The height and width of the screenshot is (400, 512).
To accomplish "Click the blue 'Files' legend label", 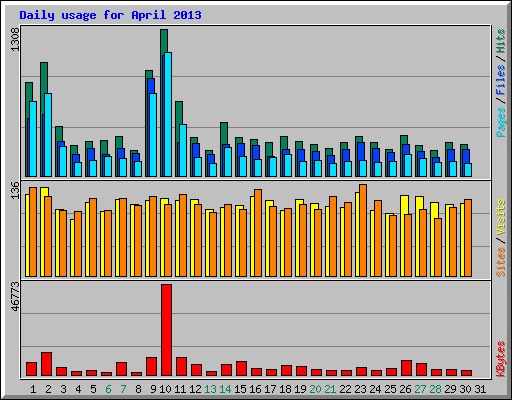I will coord(501,80).
